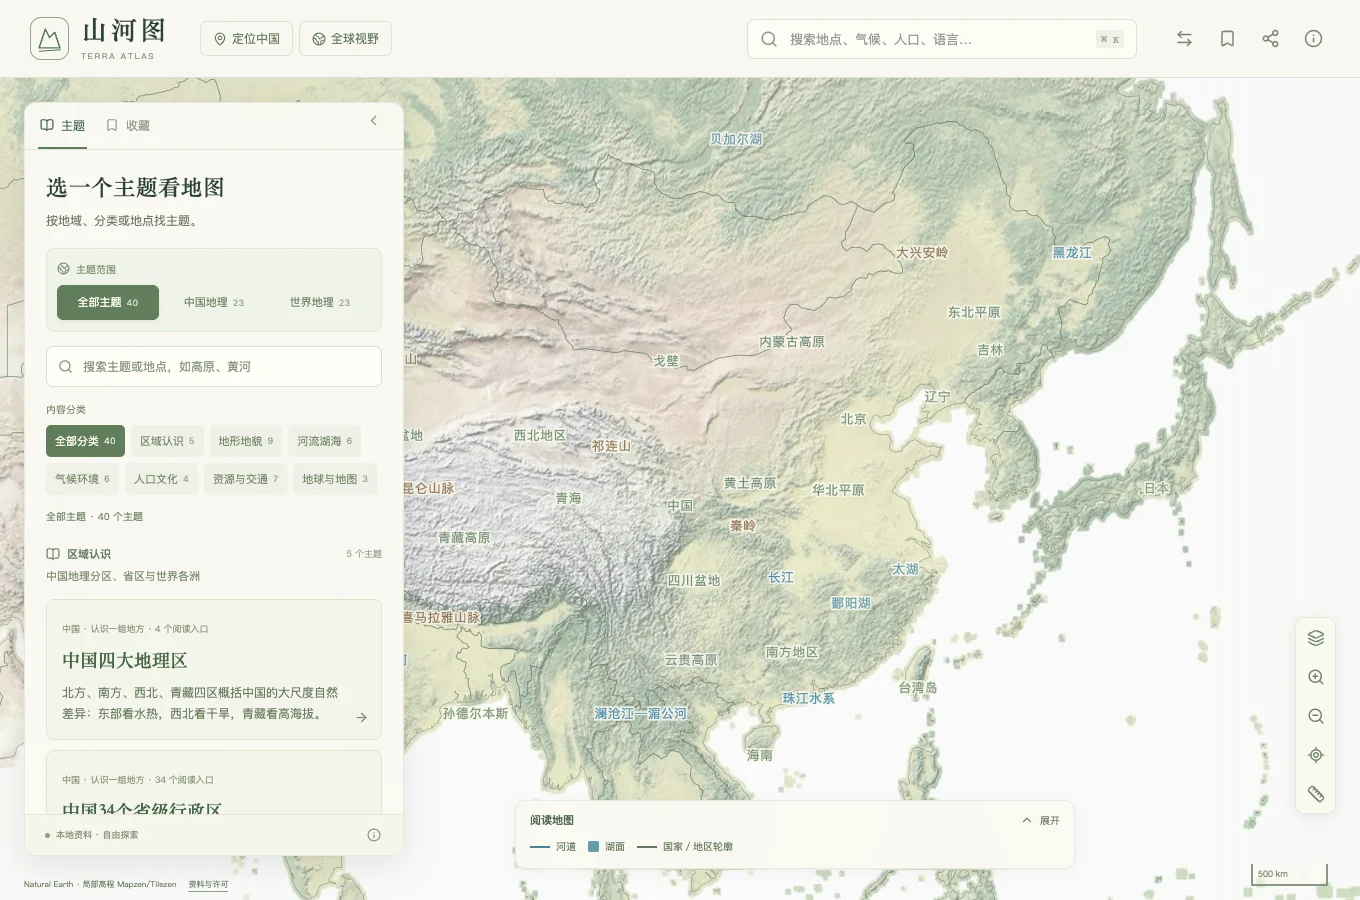Click the 北京 map label
1360x900 pixels.
click(x=854, y=419)
